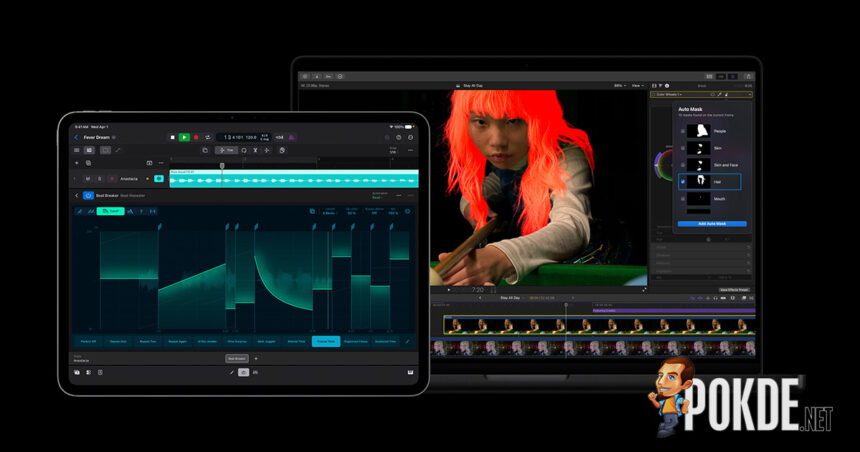Image resolution: width=860 pixels, height=452 pixels.
Task: Toggle Cycle mode in Logic Pro transport
Action: [x=207, y=137]
